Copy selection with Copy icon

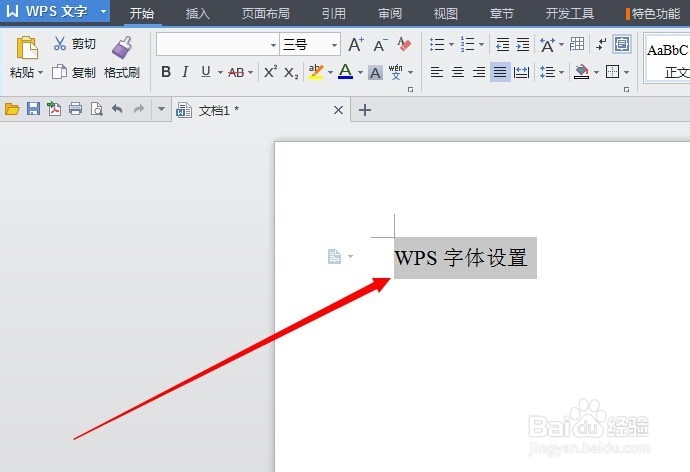point(59,72)
